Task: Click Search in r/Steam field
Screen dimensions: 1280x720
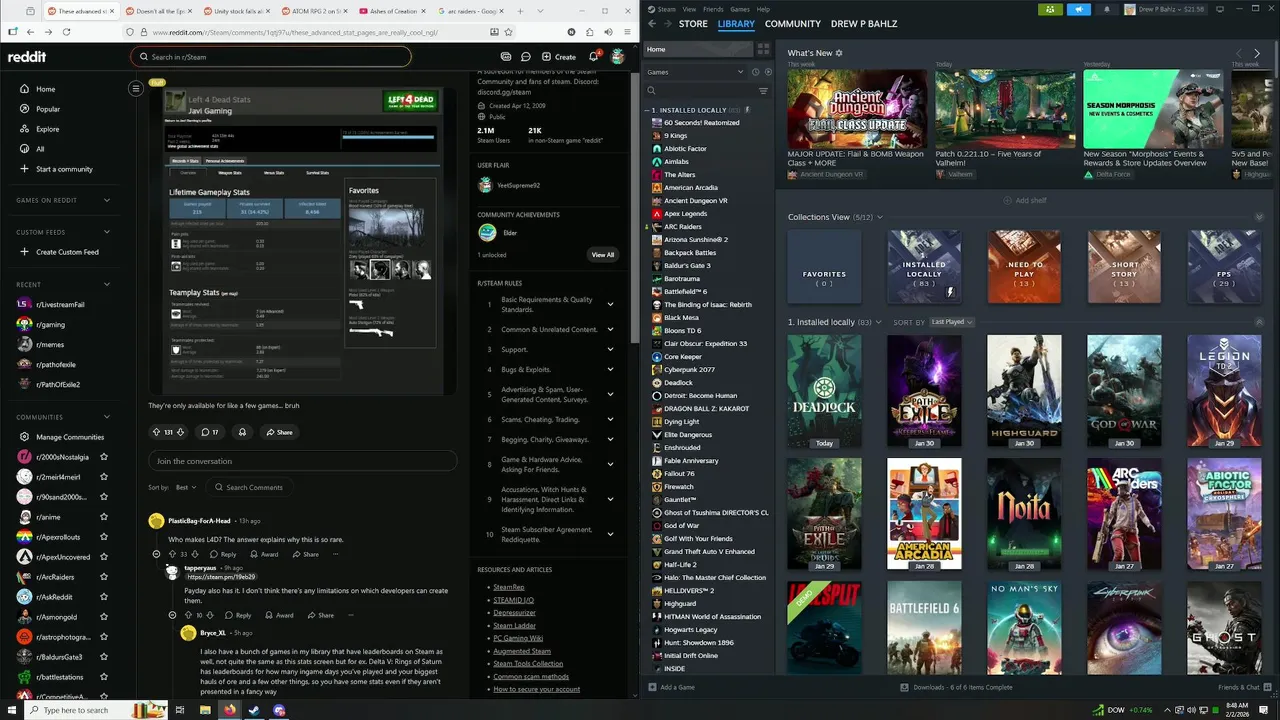Action: point(270,57)
